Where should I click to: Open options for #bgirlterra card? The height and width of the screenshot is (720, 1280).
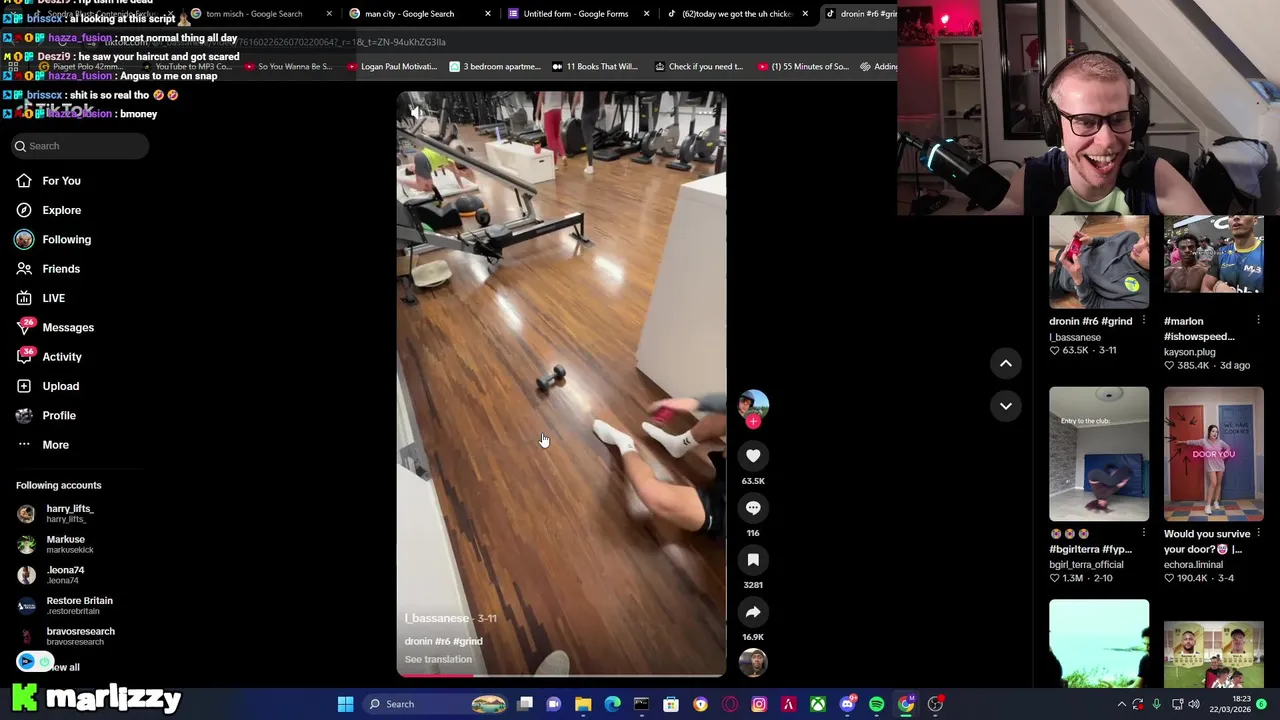(1144, 534)
